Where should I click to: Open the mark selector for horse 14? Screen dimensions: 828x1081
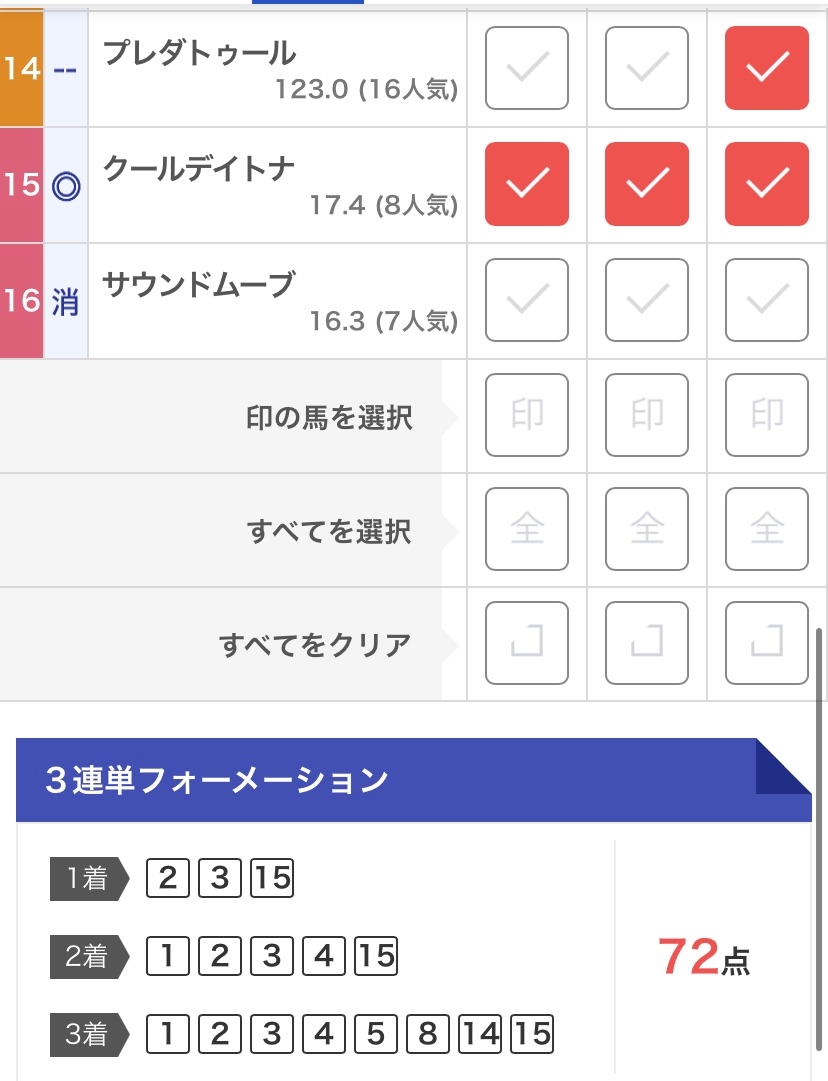coord(65,70)
